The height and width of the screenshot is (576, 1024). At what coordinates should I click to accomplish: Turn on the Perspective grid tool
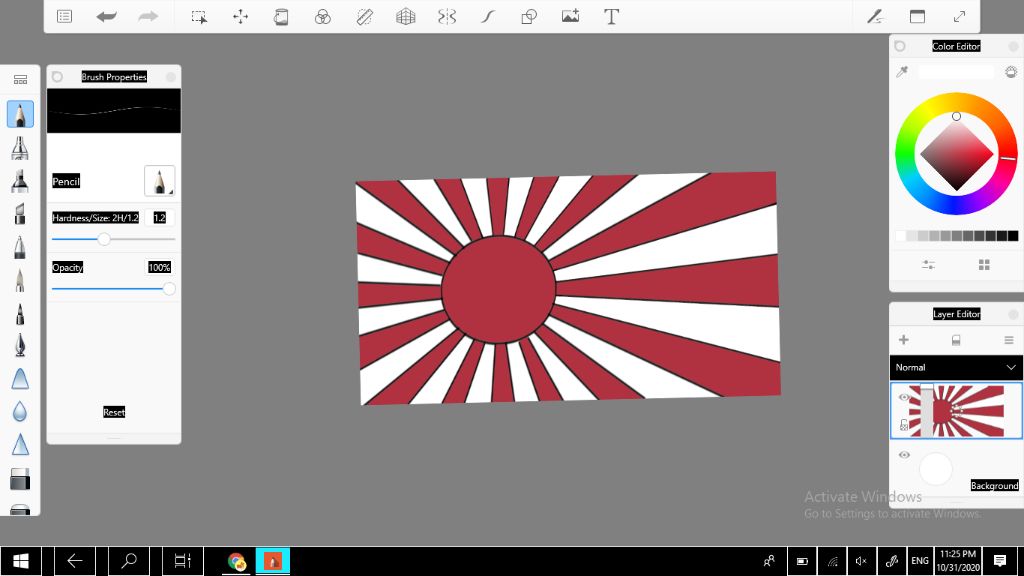coord(406,16)
